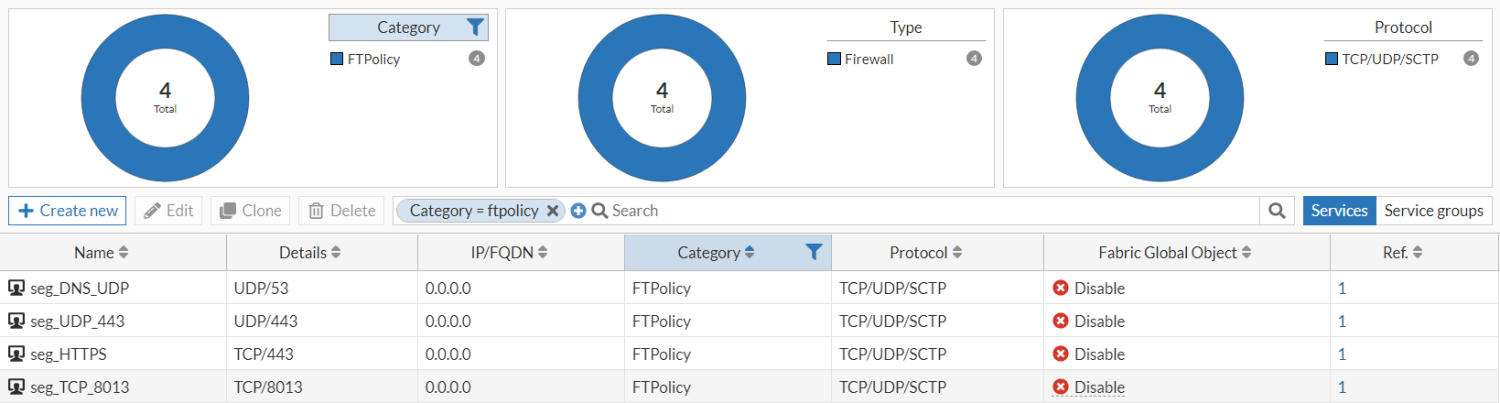
Task: Remove the Category = ftpolicy filter chip
Action: pos(552,211)
